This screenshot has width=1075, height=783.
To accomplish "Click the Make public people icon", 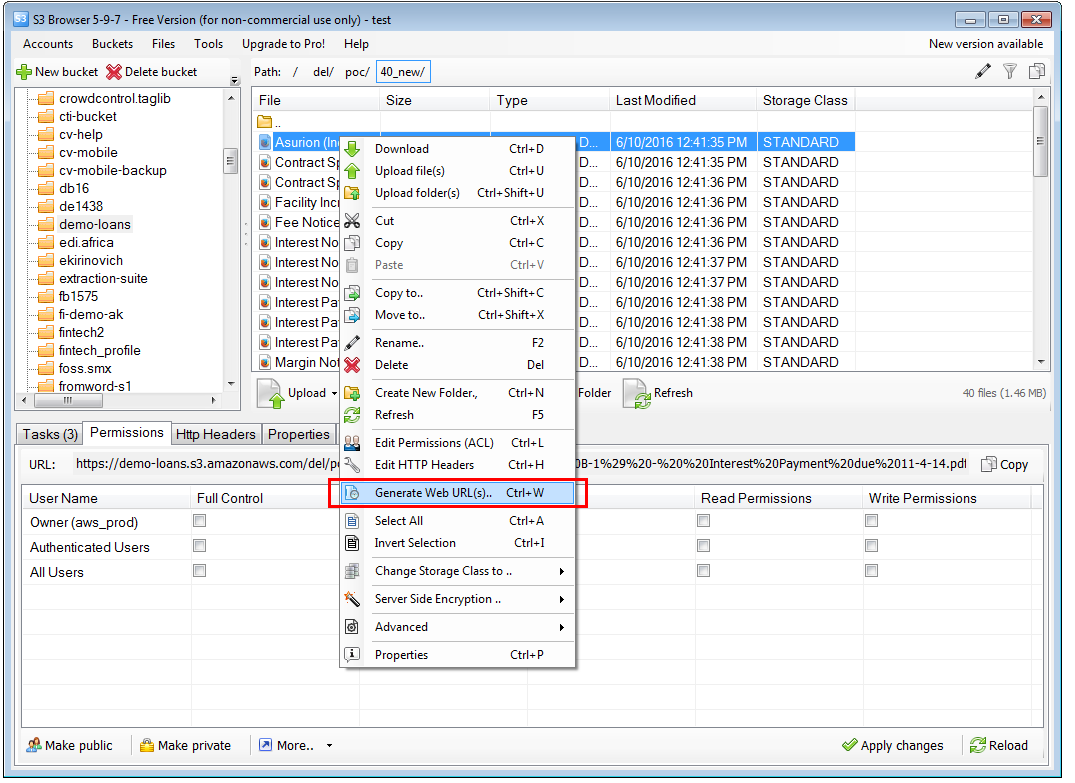I will click(x=34, y=745).
